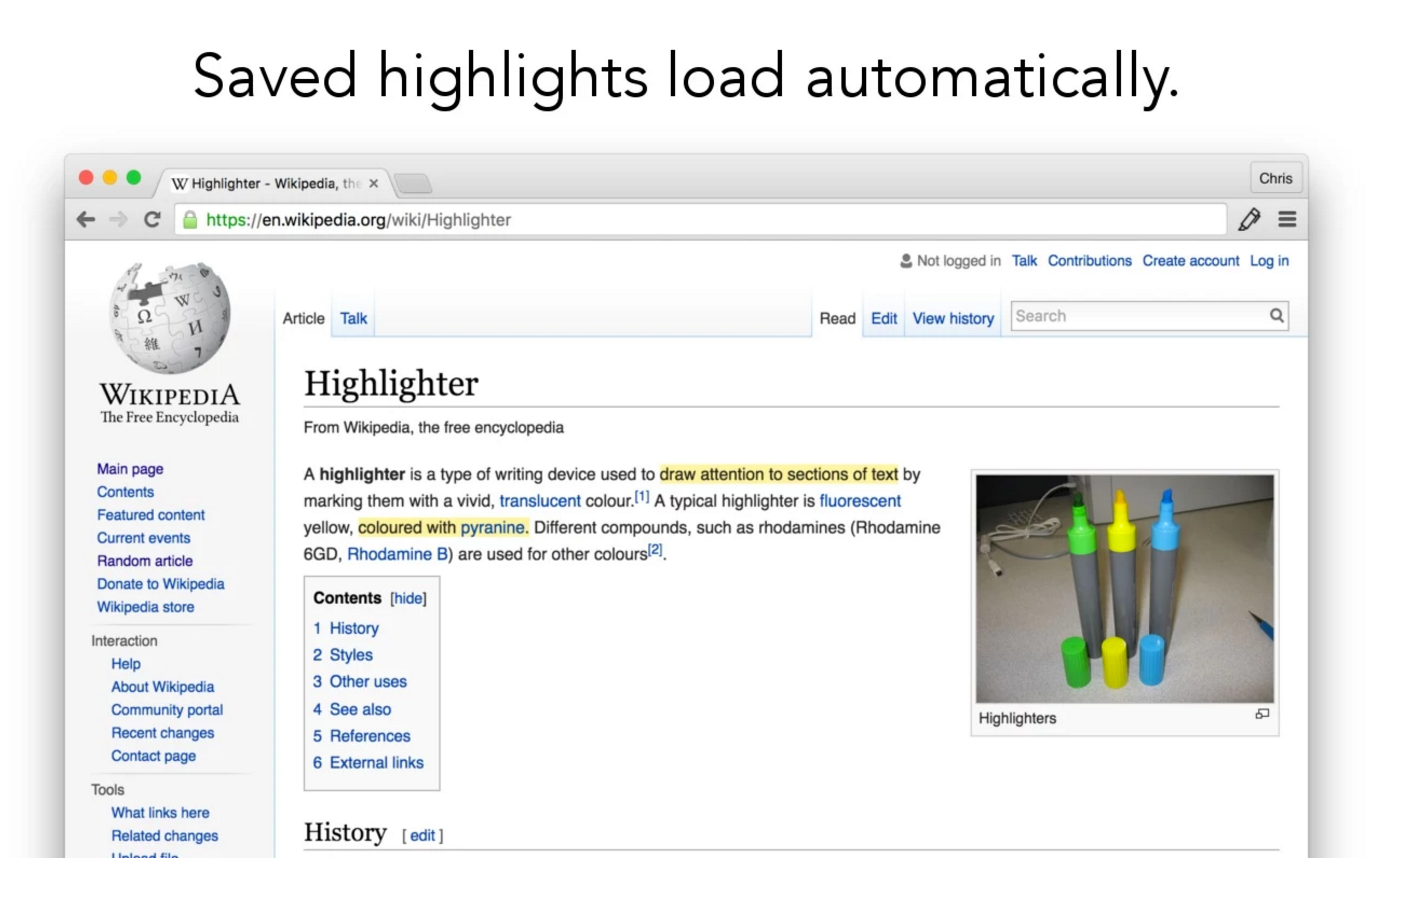This screenshot has height=910, width=1418.
Task: Edit the History section via [edit]
Action: (x=422, y=835)
